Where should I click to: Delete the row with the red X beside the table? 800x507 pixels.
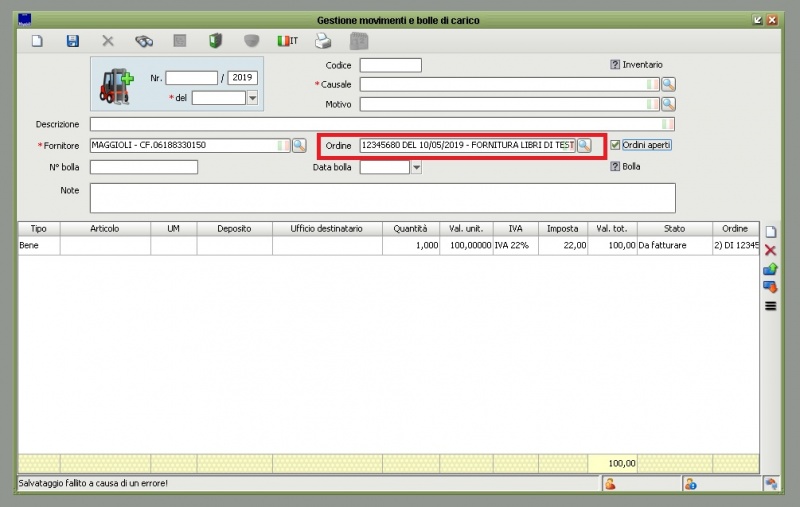pyautogui.click(x=770, y=251)
